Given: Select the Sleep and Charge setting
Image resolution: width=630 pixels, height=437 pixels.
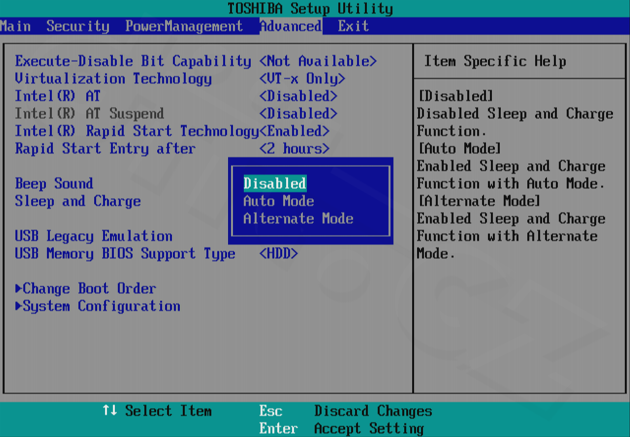Looking at the screenshot, I should (x=78, y=201).
